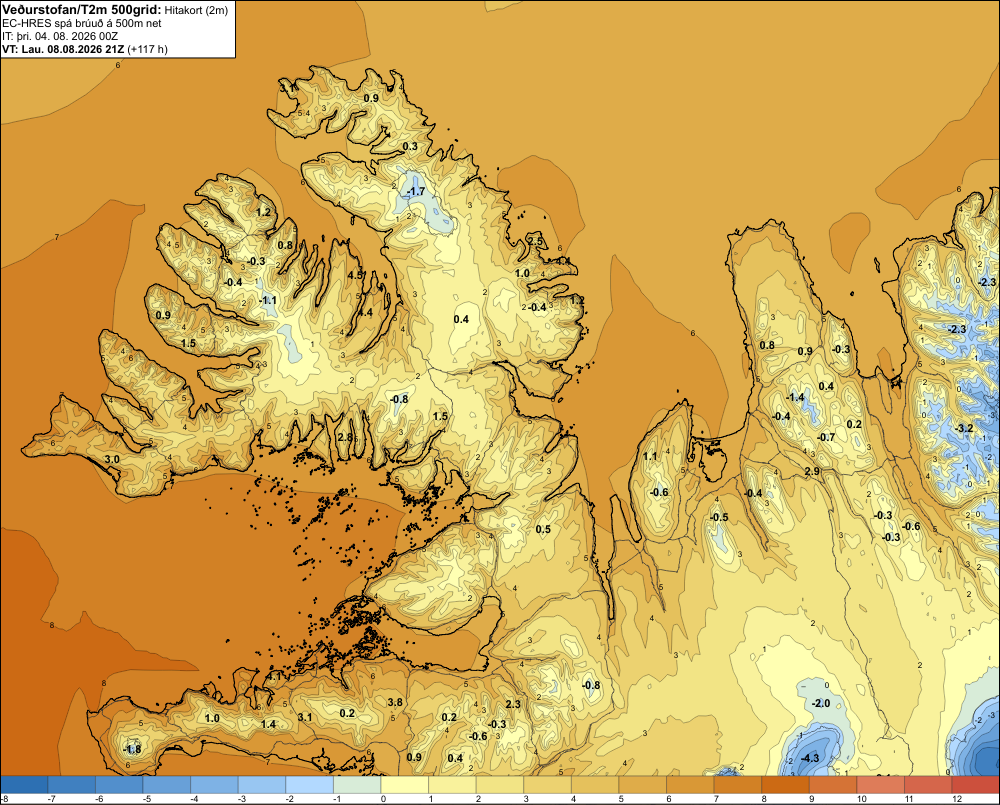The height and width of the screenshot is (805, 1000).
Task: Click the 2.3 temperature label
Action: click(x=513, y=704)
